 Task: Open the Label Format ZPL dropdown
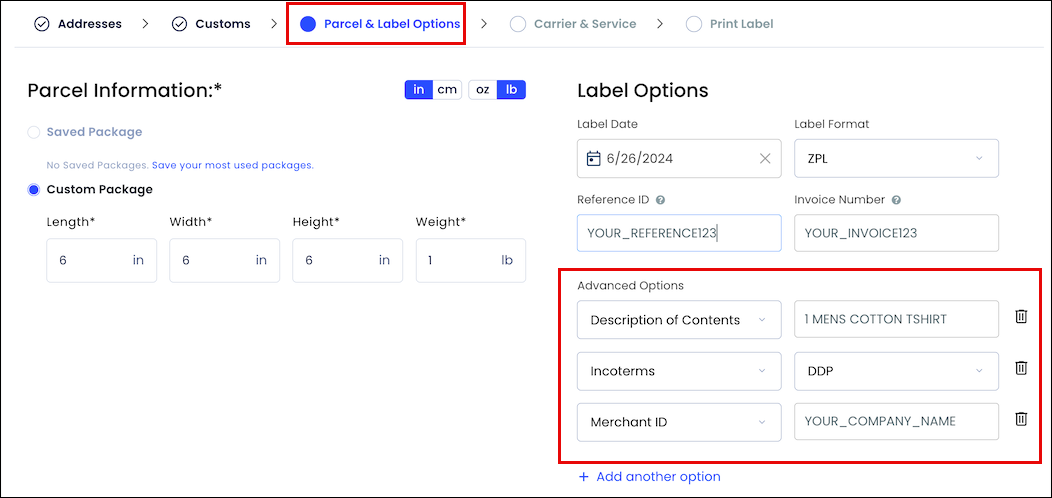[x=896, y=158]
